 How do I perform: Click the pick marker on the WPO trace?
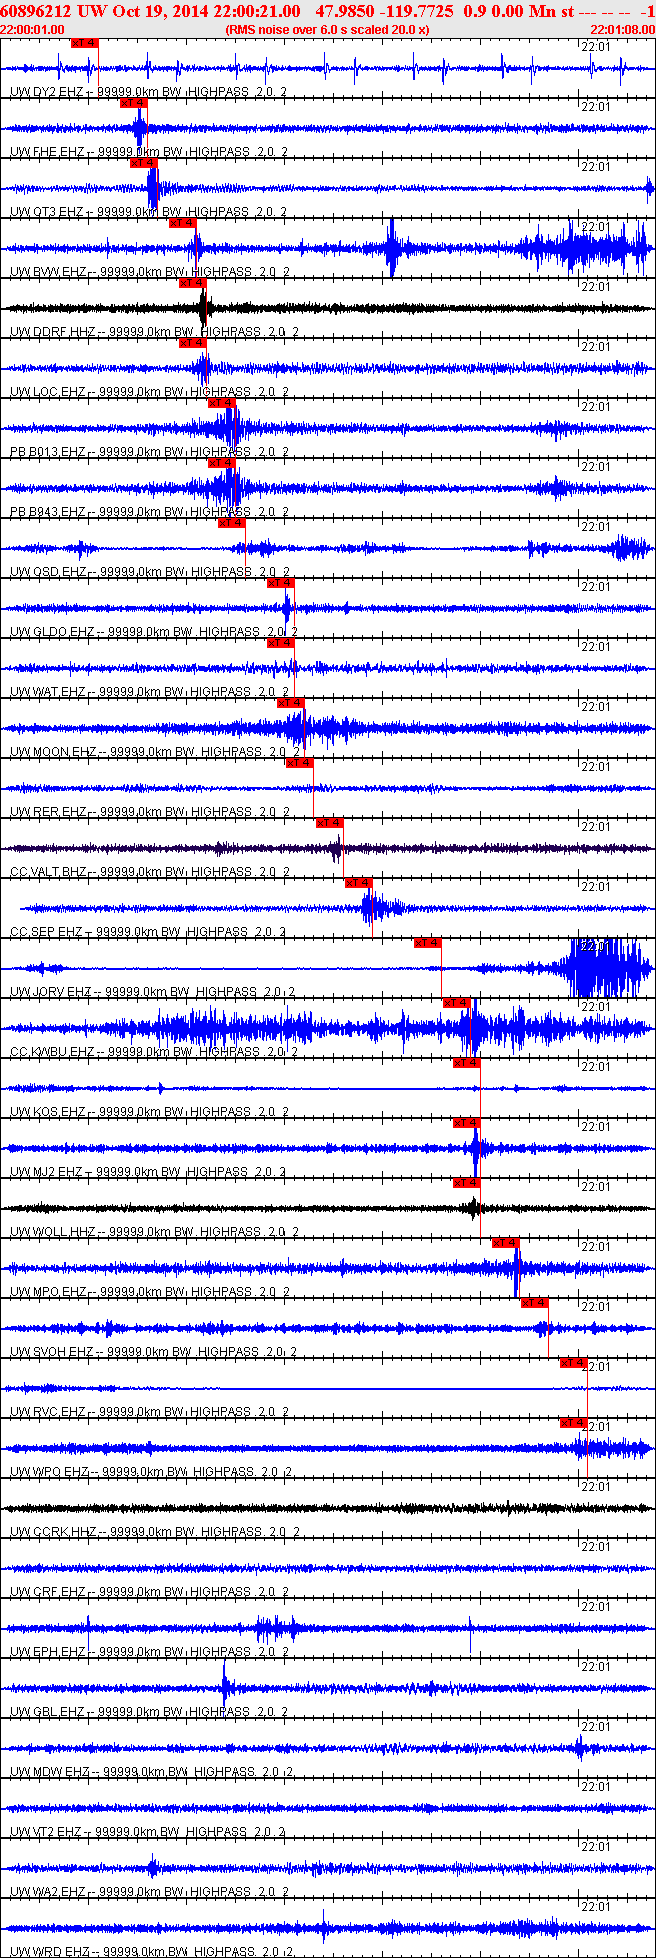pyautogui.click(x=573, y=1423)
